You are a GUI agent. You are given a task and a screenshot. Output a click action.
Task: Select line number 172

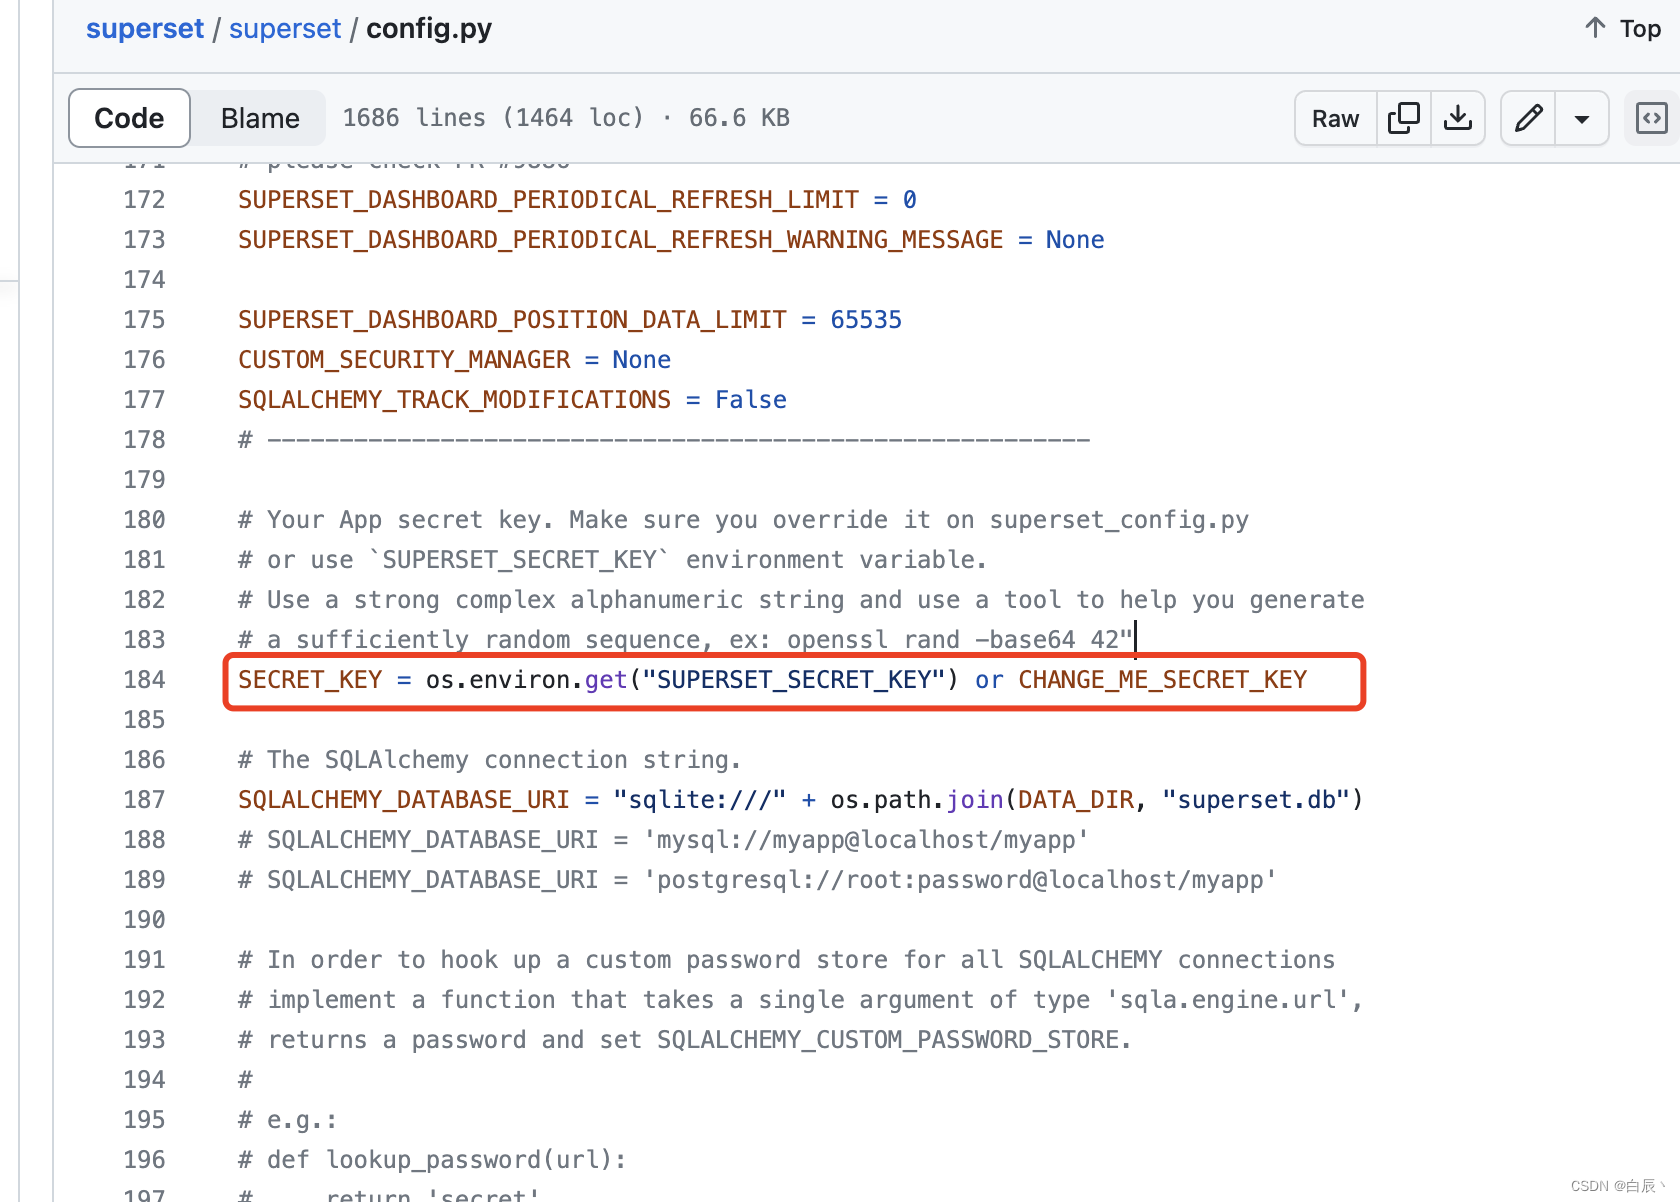coord(144,200)
